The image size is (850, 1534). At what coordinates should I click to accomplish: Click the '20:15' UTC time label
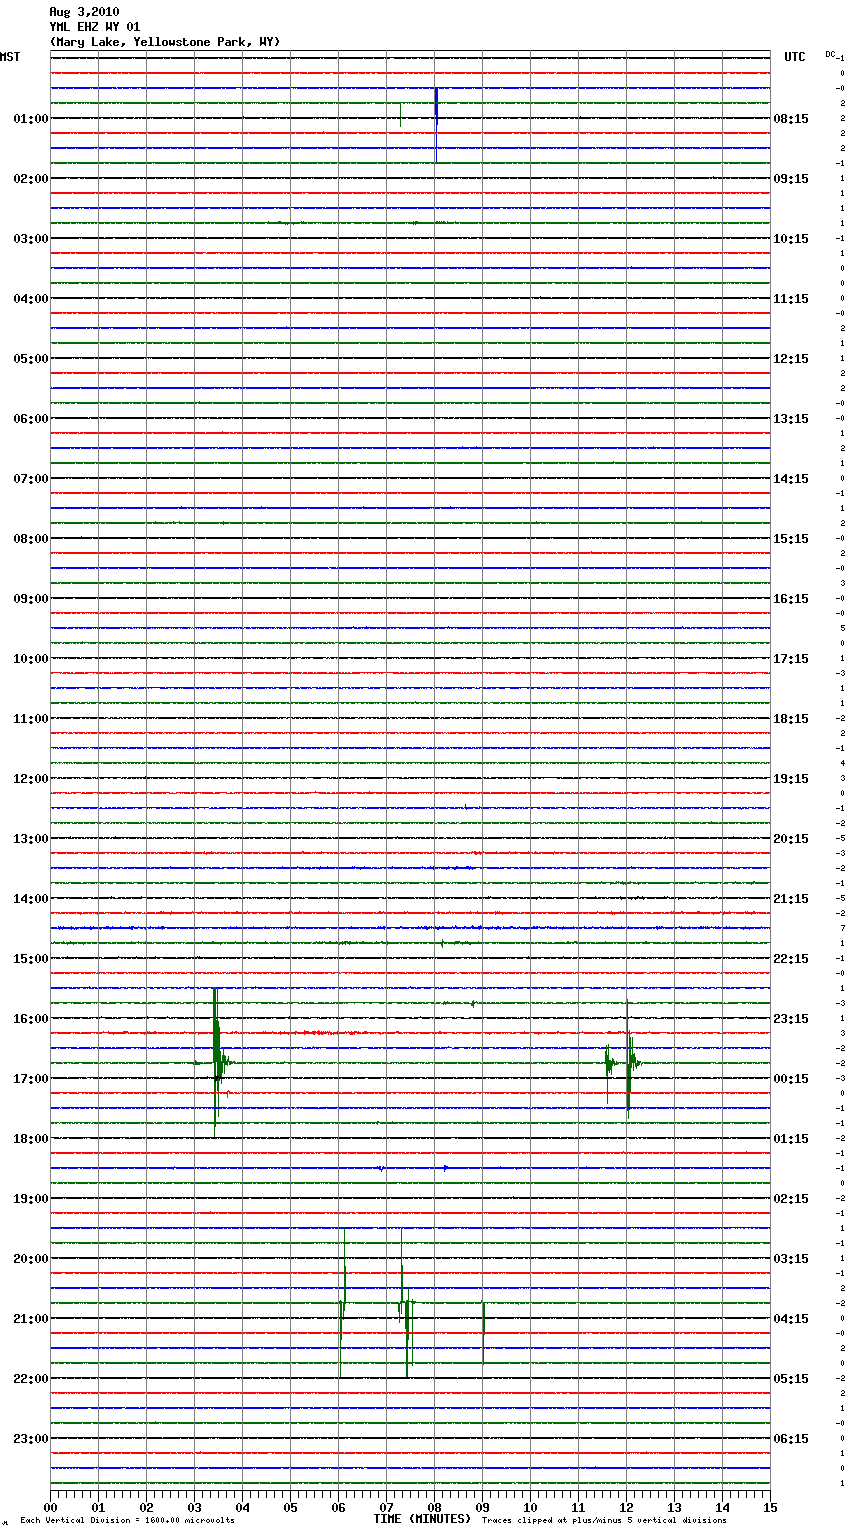[791, 839]
